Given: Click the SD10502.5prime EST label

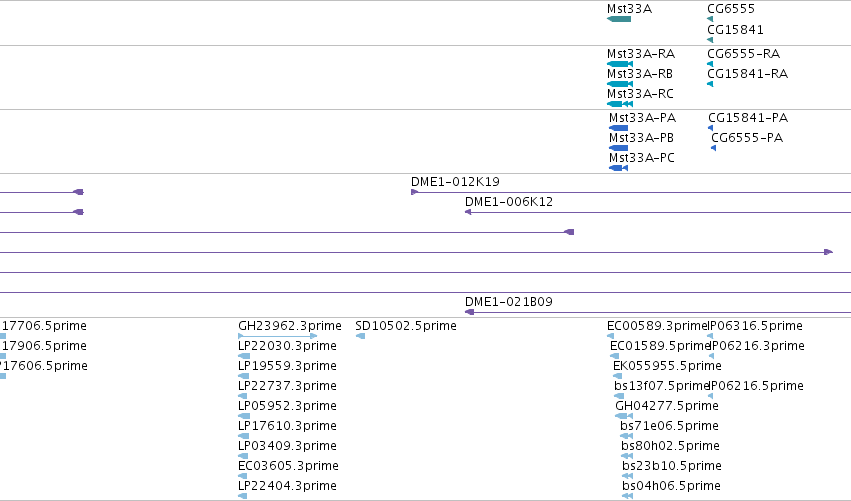Looking at the screenshot, I should pyautogui.click(x=405, y=326).
